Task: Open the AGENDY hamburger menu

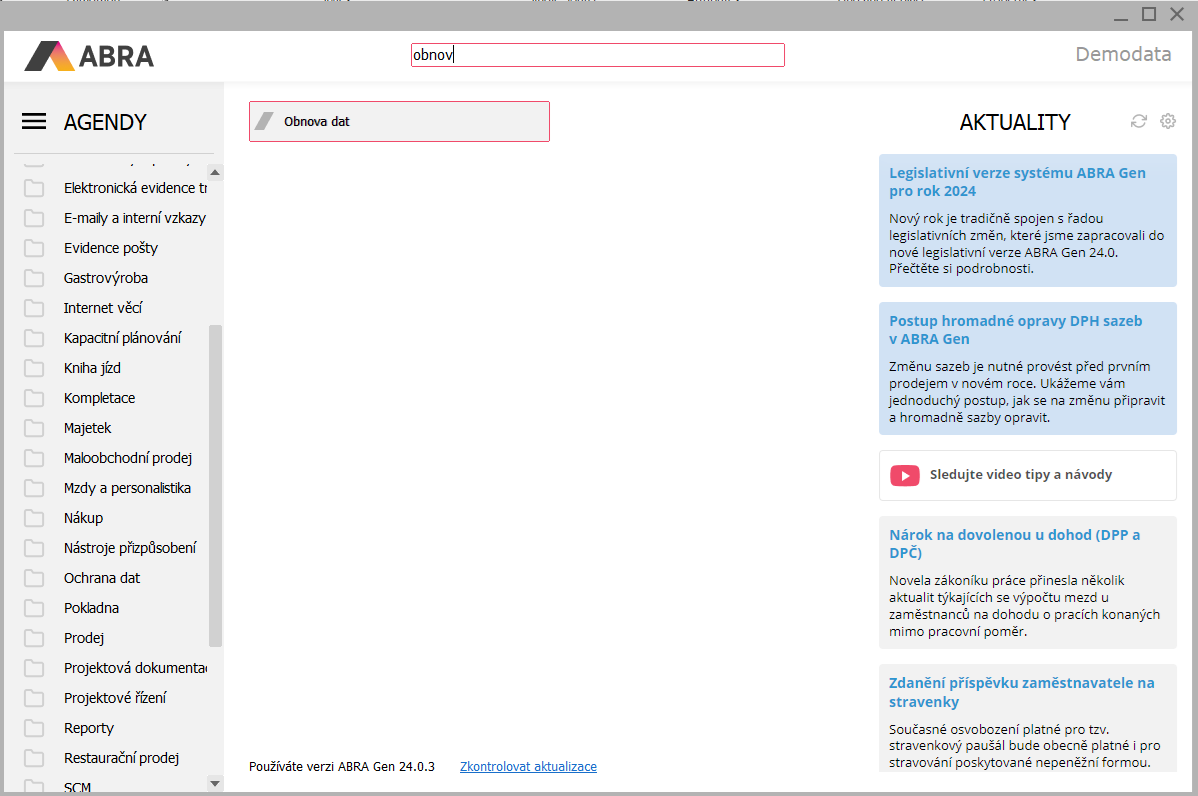Action: pyautogui.click(x=34, y=121)
